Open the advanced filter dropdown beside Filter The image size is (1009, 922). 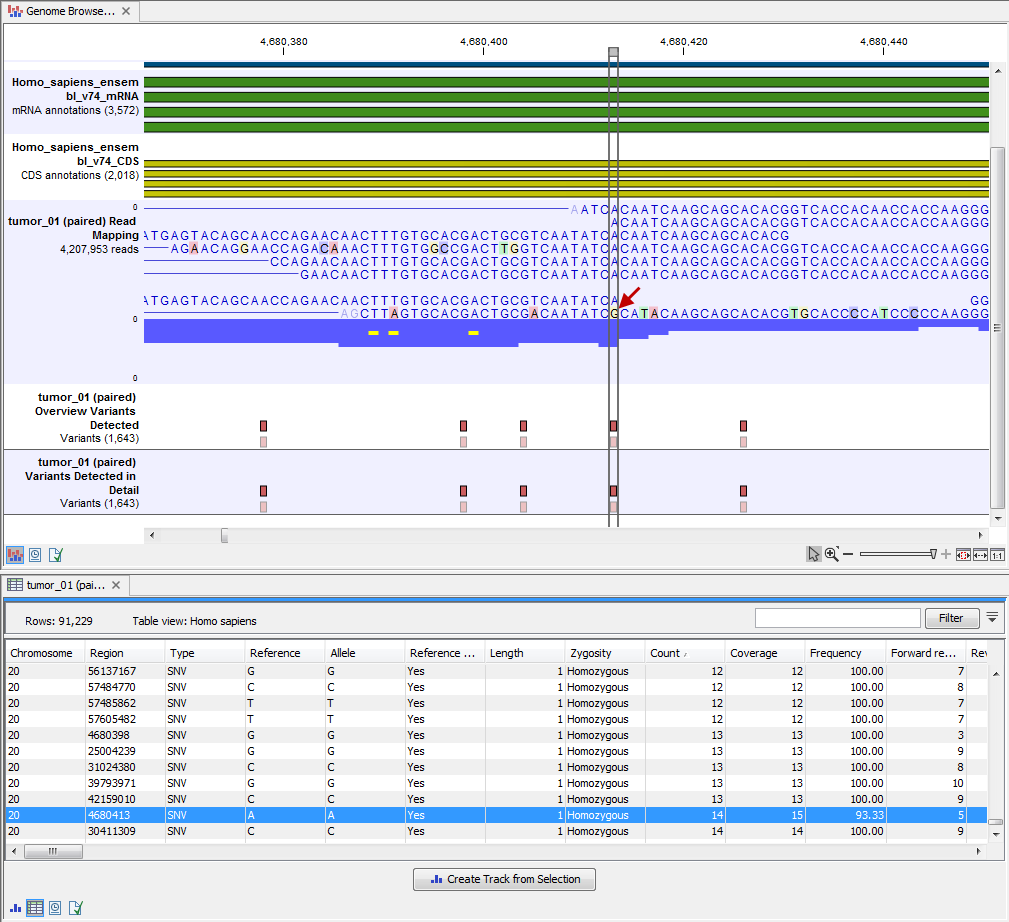tap(993, 618)
